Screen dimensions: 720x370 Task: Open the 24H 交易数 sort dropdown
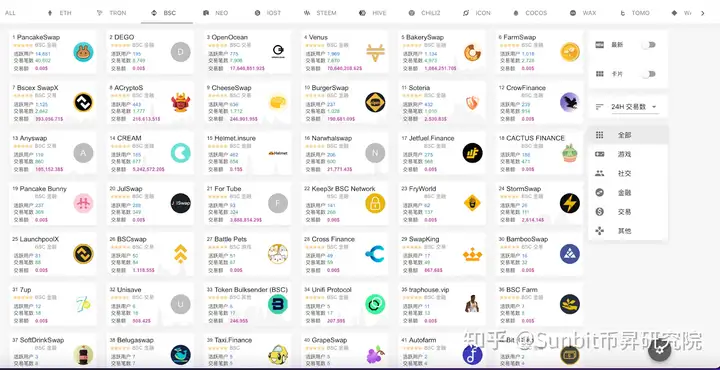[634, 107]
